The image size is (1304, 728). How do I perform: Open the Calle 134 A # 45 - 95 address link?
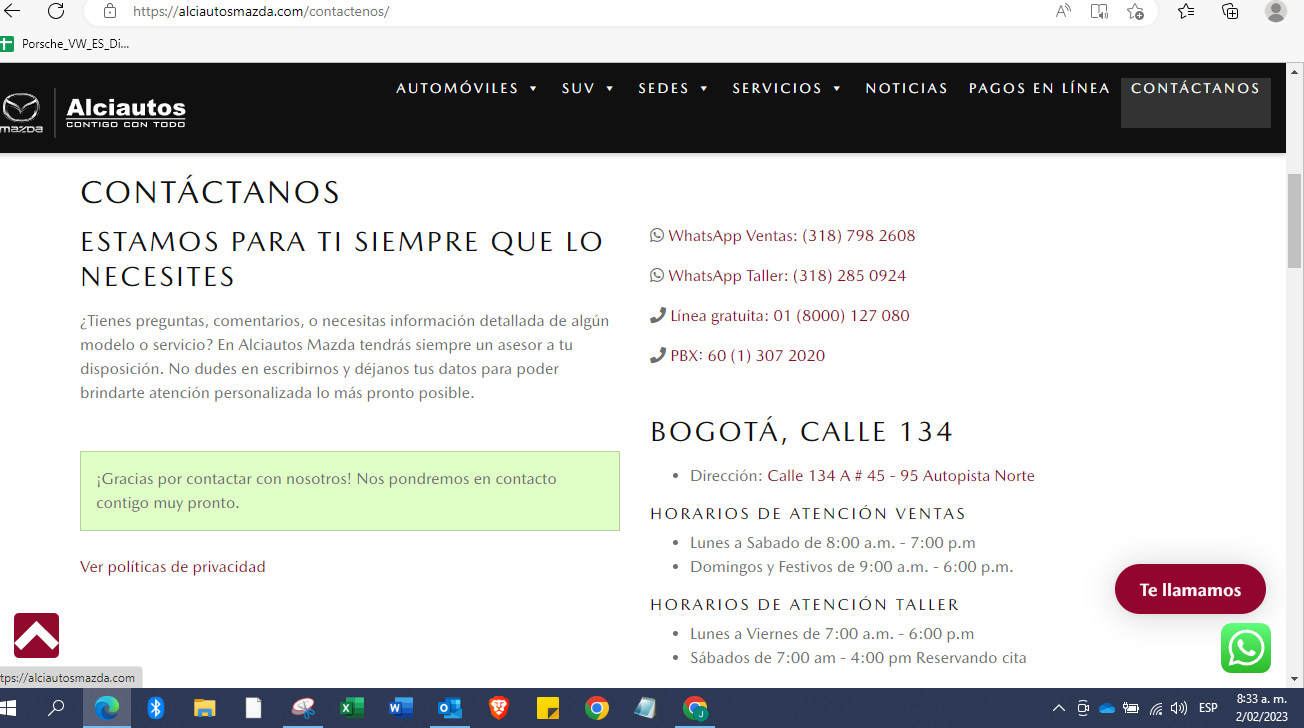[901, 476]
